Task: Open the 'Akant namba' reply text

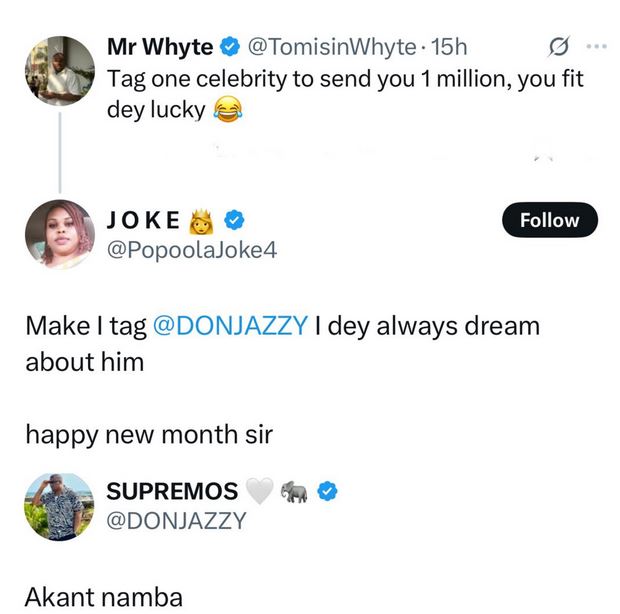Action: (104, 597)
